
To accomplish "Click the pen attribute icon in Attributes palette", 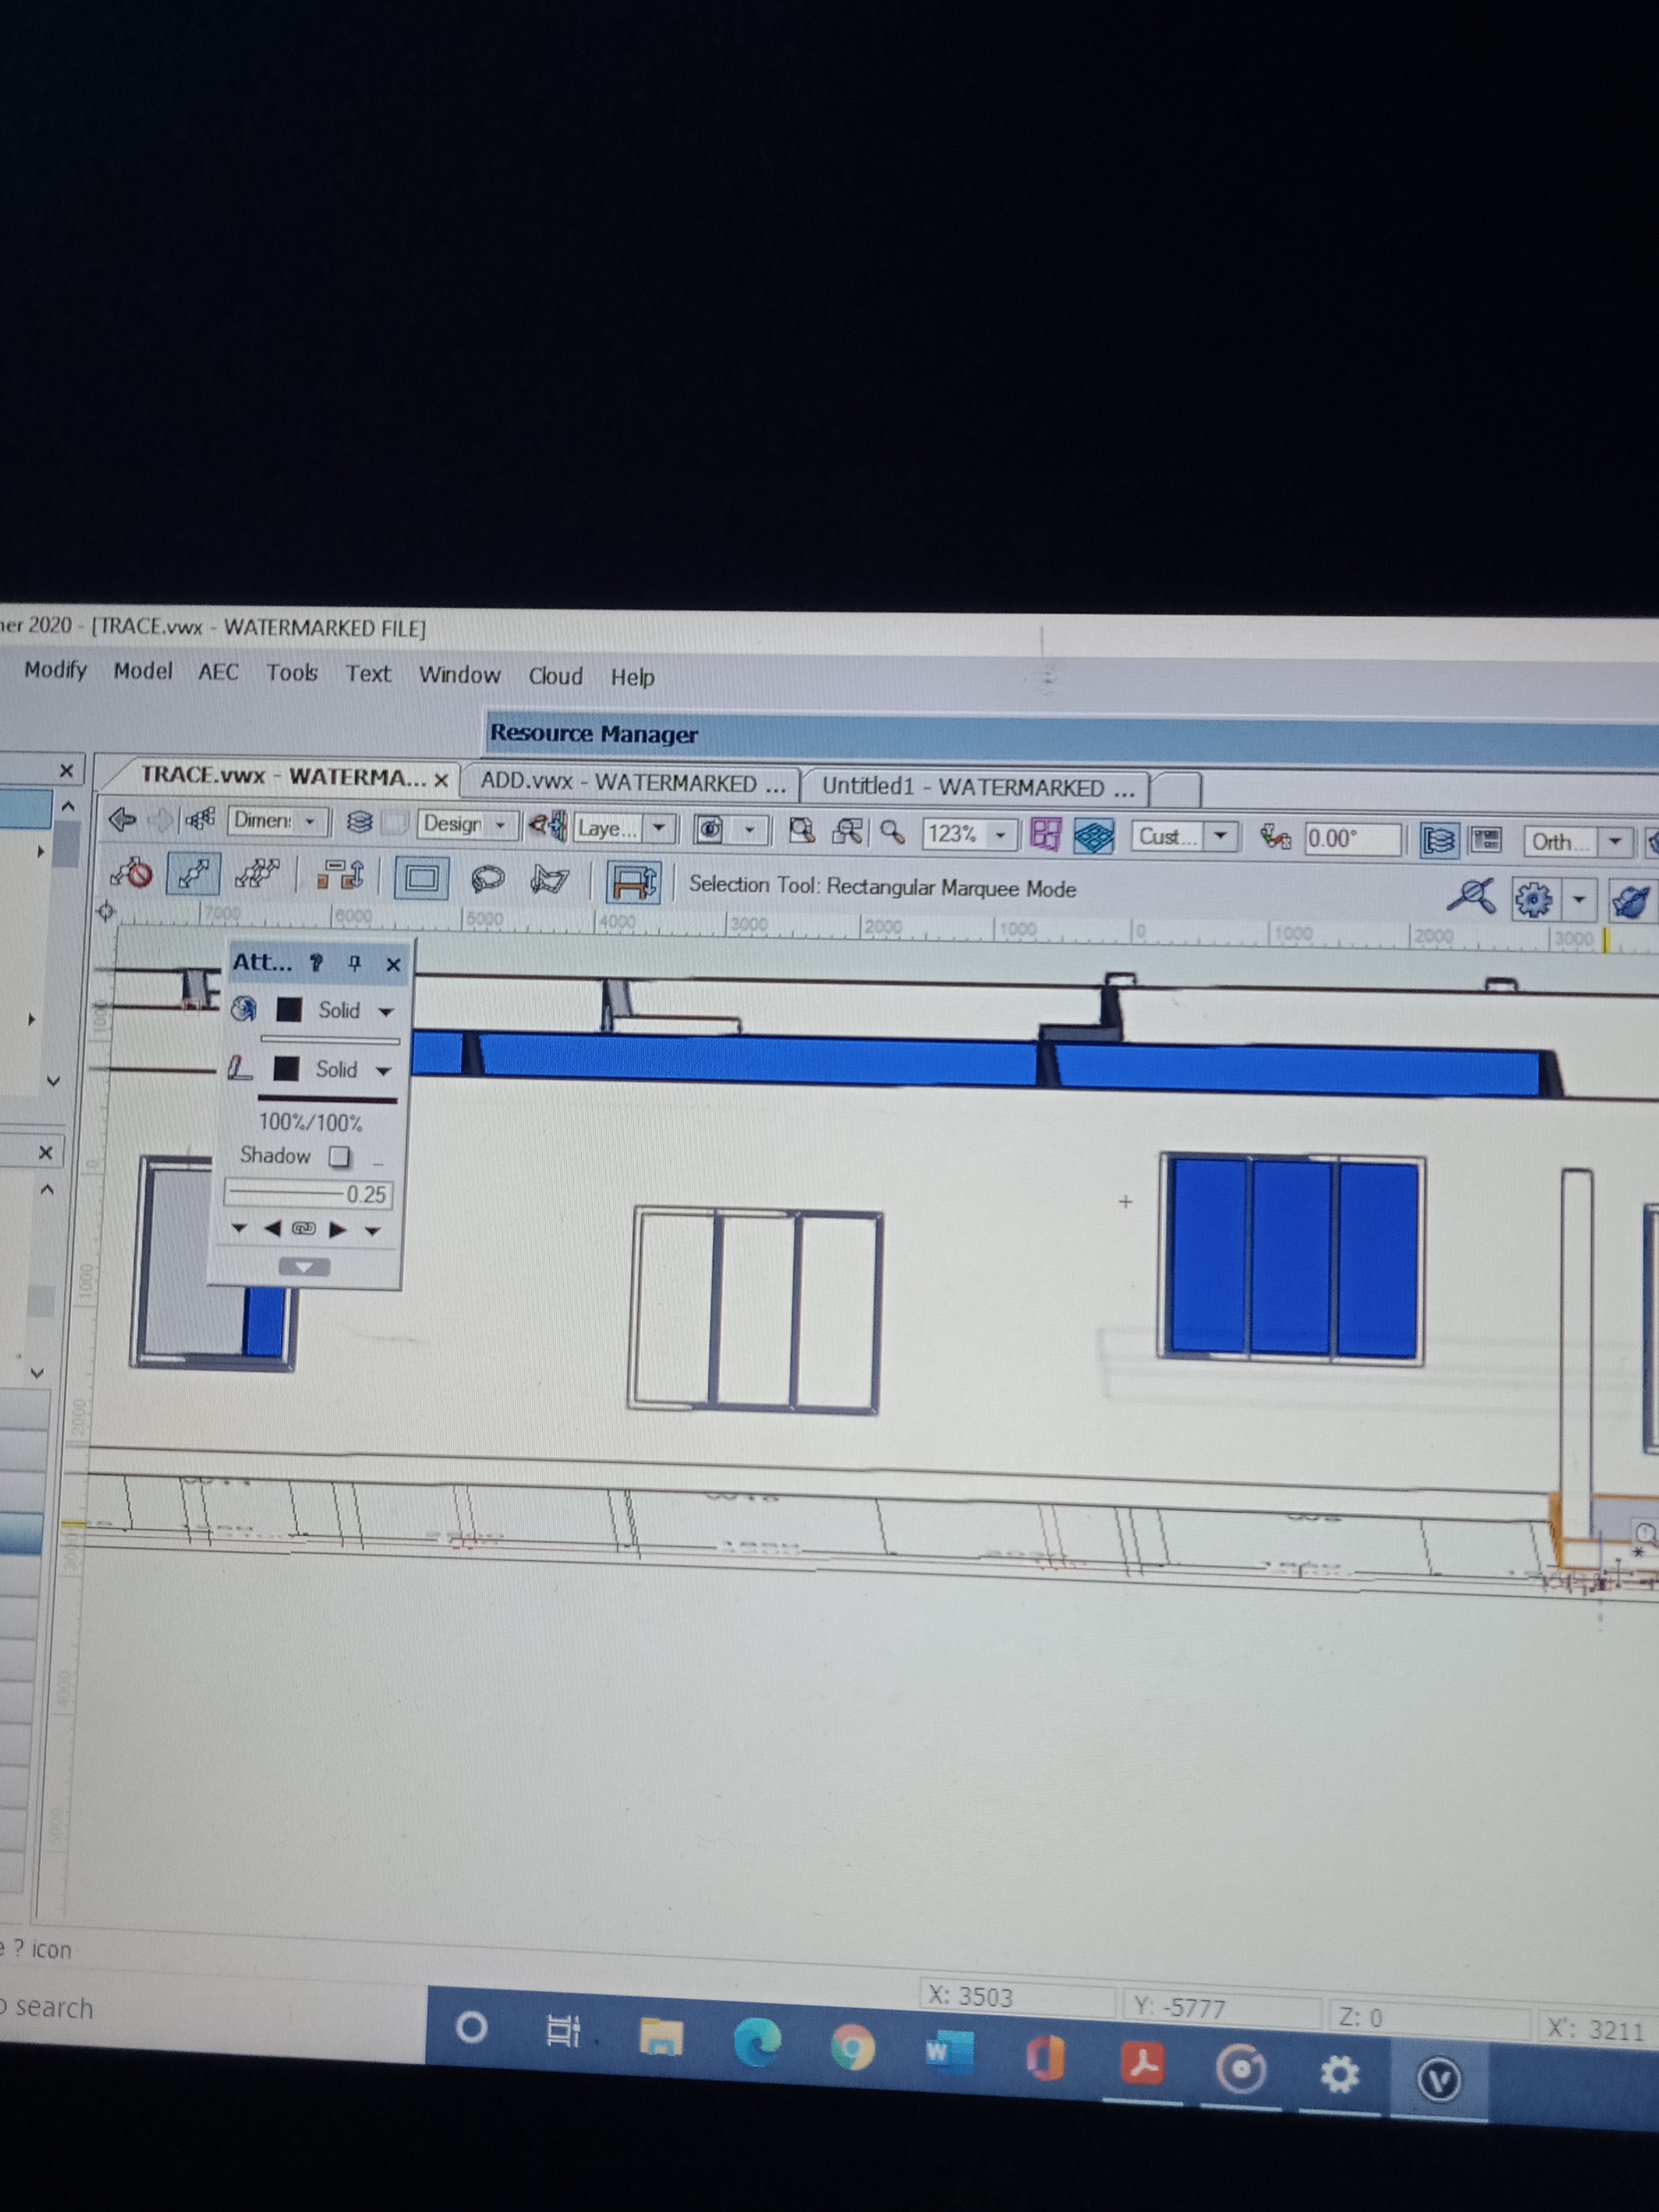I will pos(241,1069).
